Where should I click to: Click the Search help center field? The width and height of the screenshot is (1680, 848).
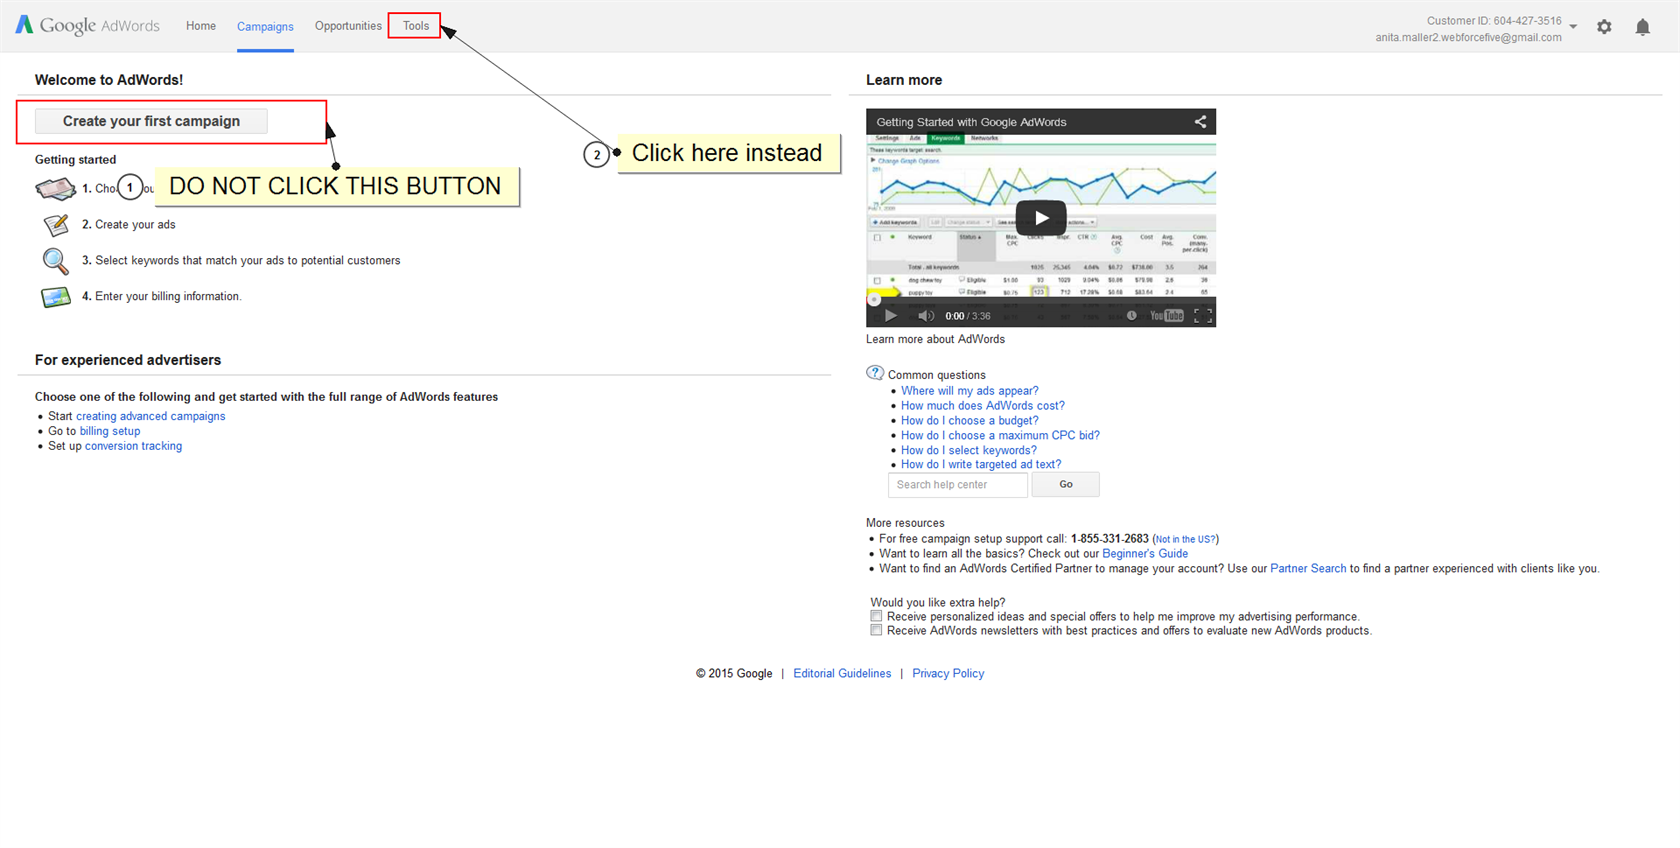pyautogui.click(x=957, y=485)
